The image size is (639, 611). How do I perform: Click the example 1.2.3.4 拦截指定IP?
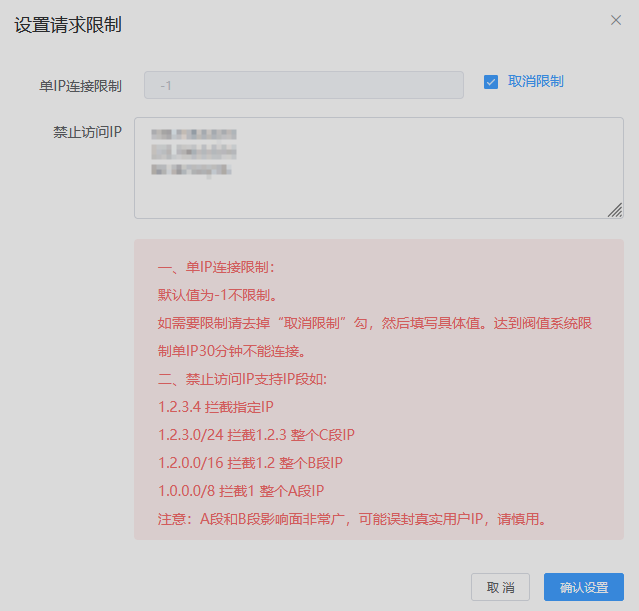(216, 407)
